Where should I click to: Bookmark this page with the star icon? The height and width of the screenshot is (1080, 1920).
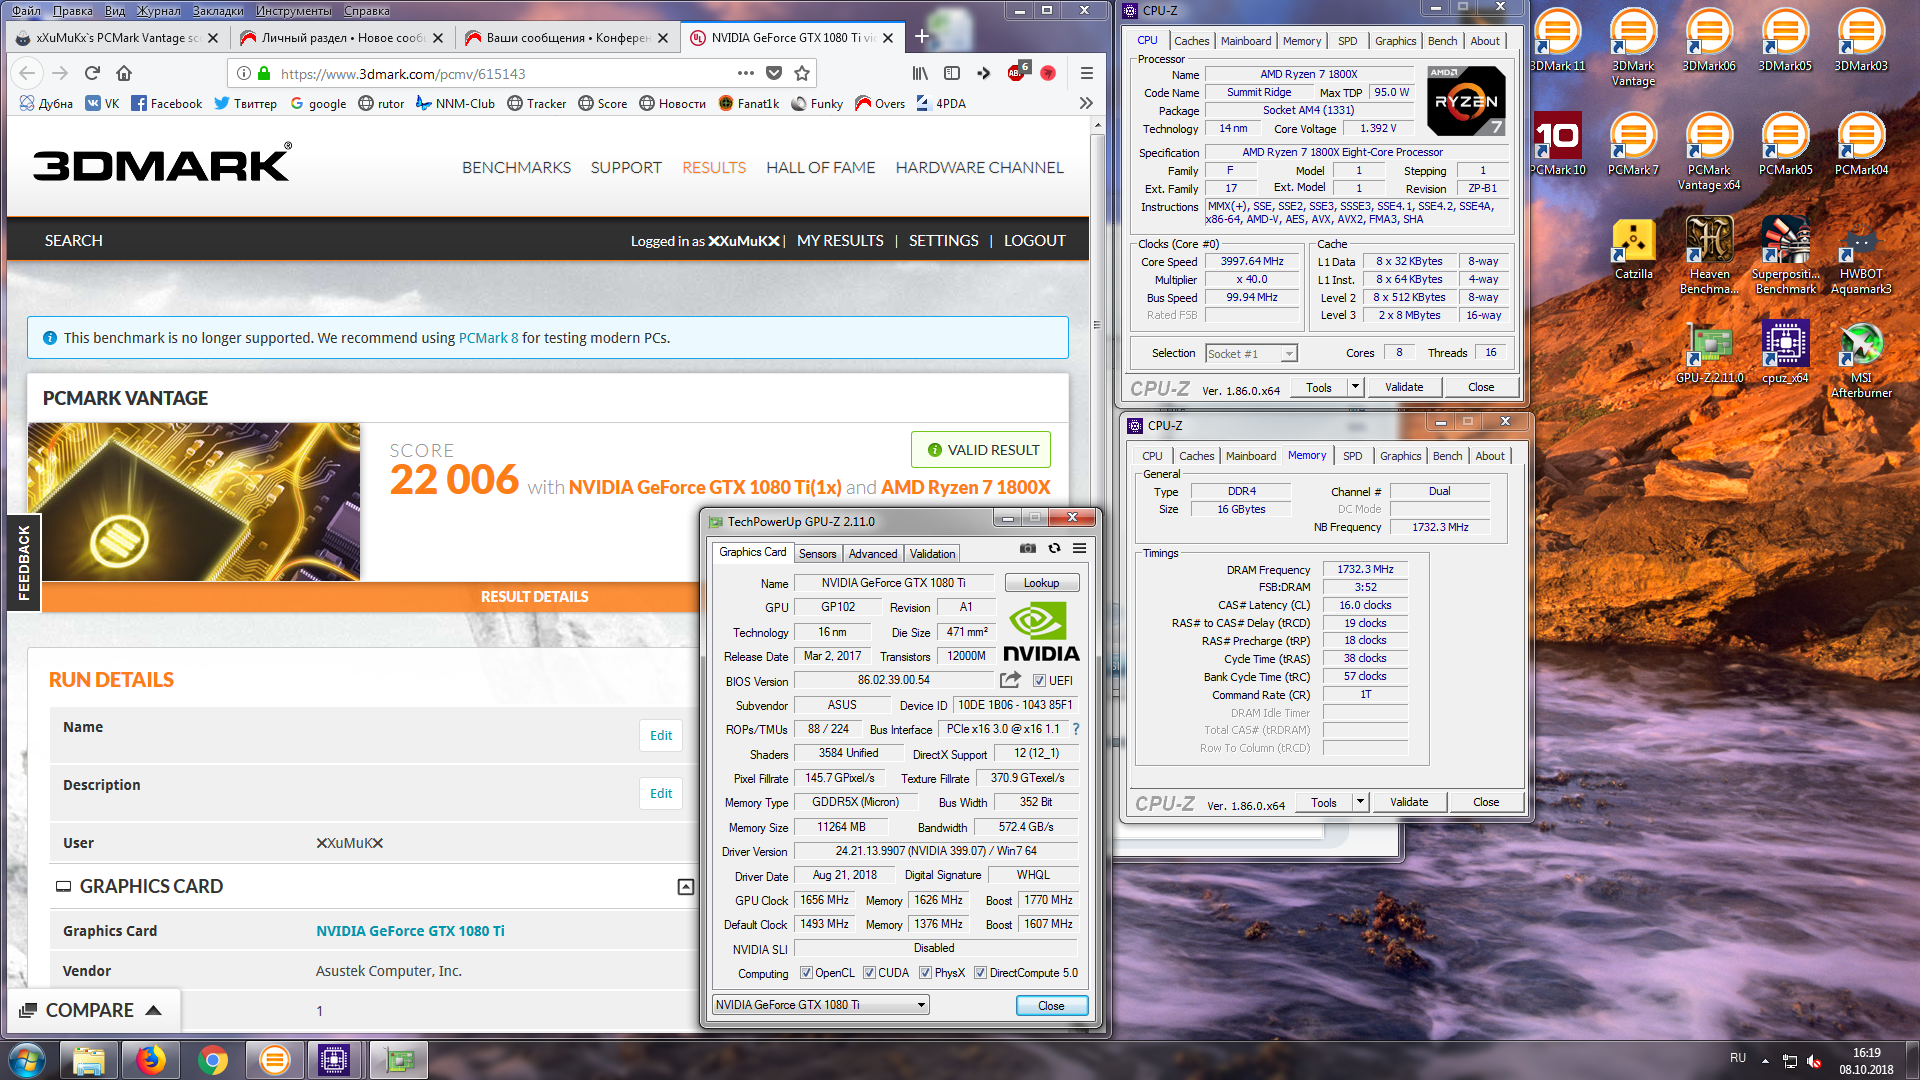click(x=802, y=73)
